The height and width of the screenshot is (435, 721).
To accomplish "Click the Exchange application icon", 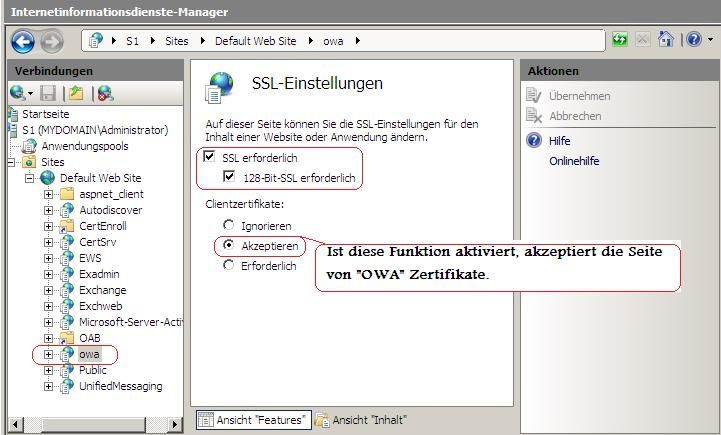I will point(67,290).
